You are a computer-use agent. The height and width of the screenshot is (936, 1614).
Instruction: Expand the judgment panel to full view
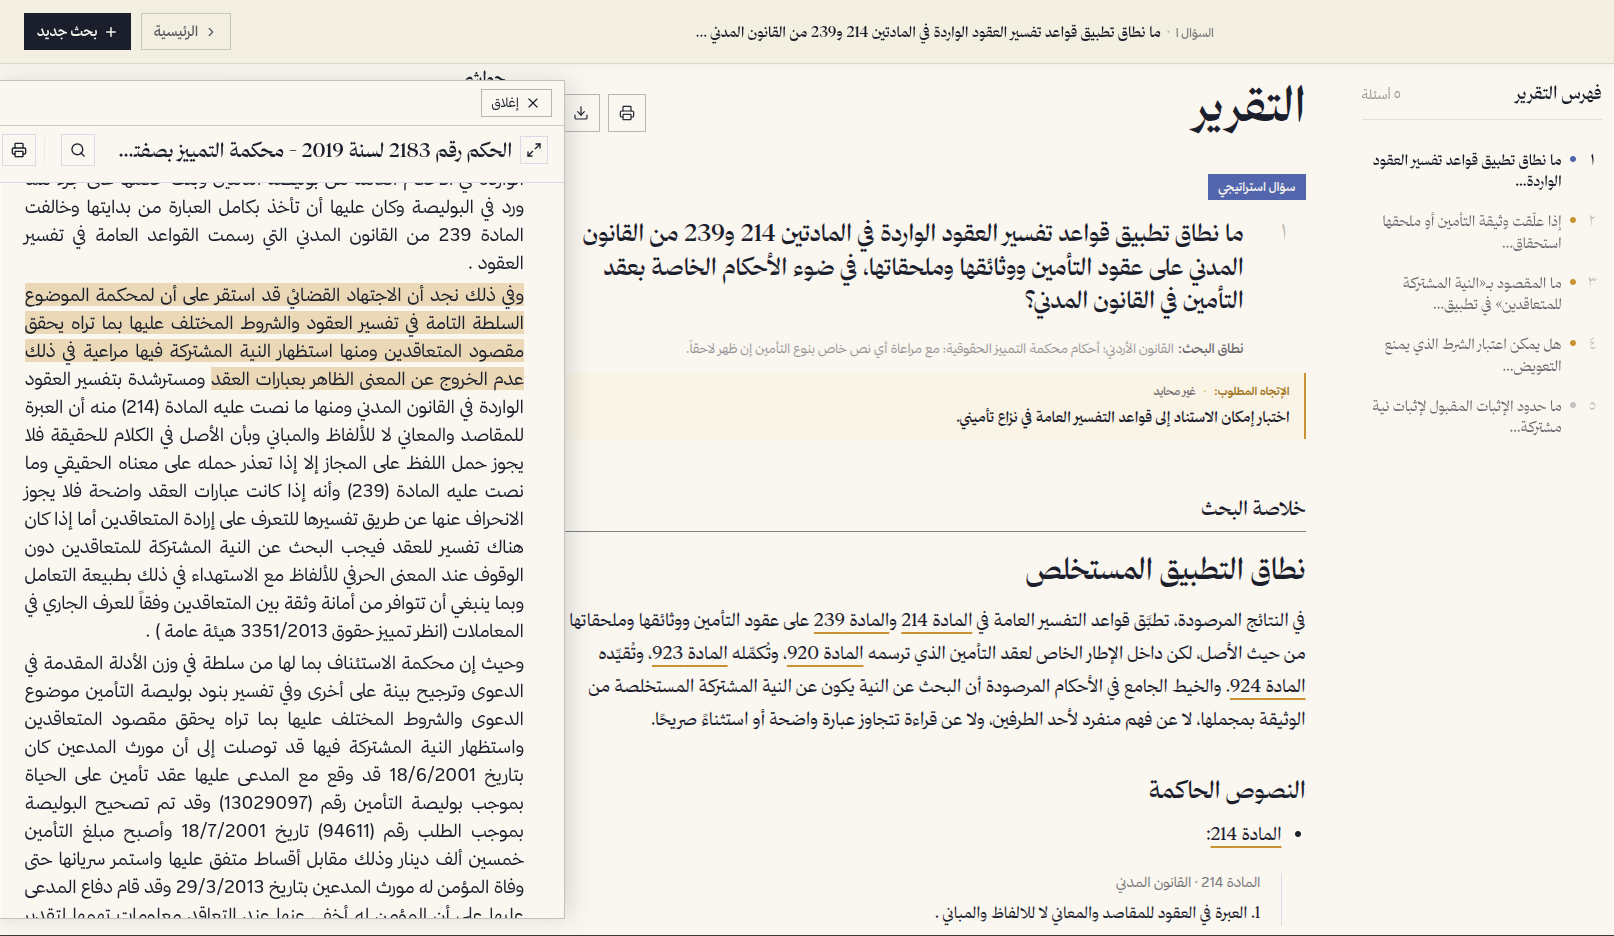tap(534, 150)
